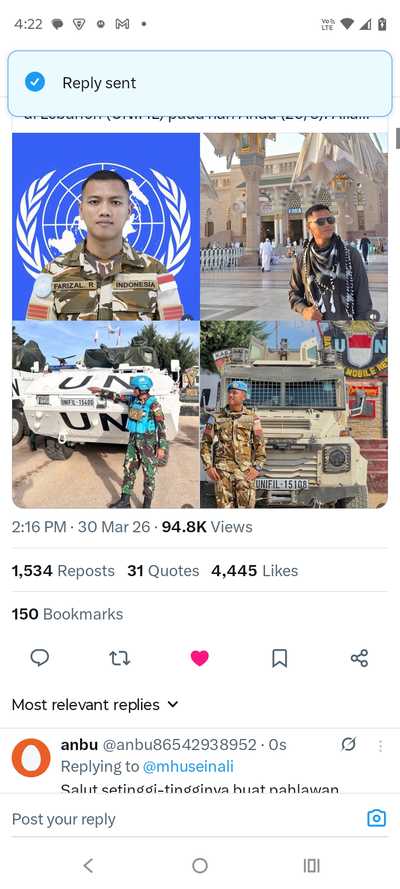Tap the @mhuseinali mention link
The height and width of the screenshot is (889, 400).
coord(188,767)
